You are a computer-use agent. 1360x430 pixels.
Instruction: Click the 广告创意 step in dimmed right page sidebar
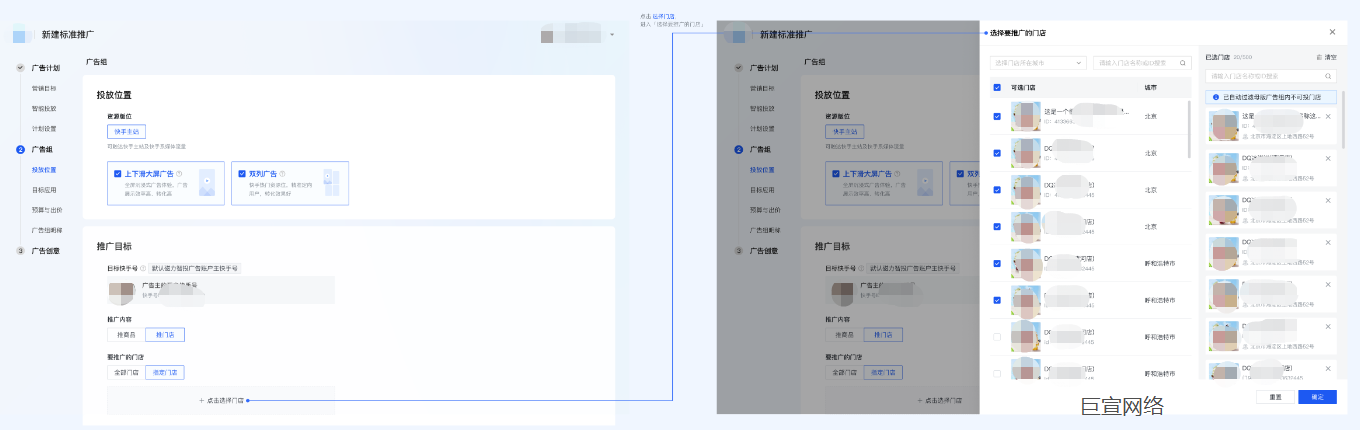pos(764,251)
